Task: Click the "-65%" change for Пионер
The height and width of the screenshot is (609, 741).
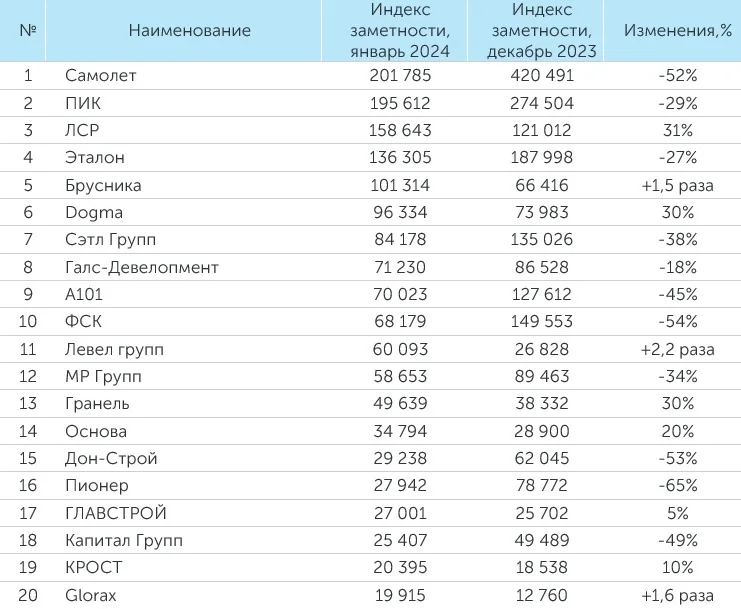Action: [677, 486]
